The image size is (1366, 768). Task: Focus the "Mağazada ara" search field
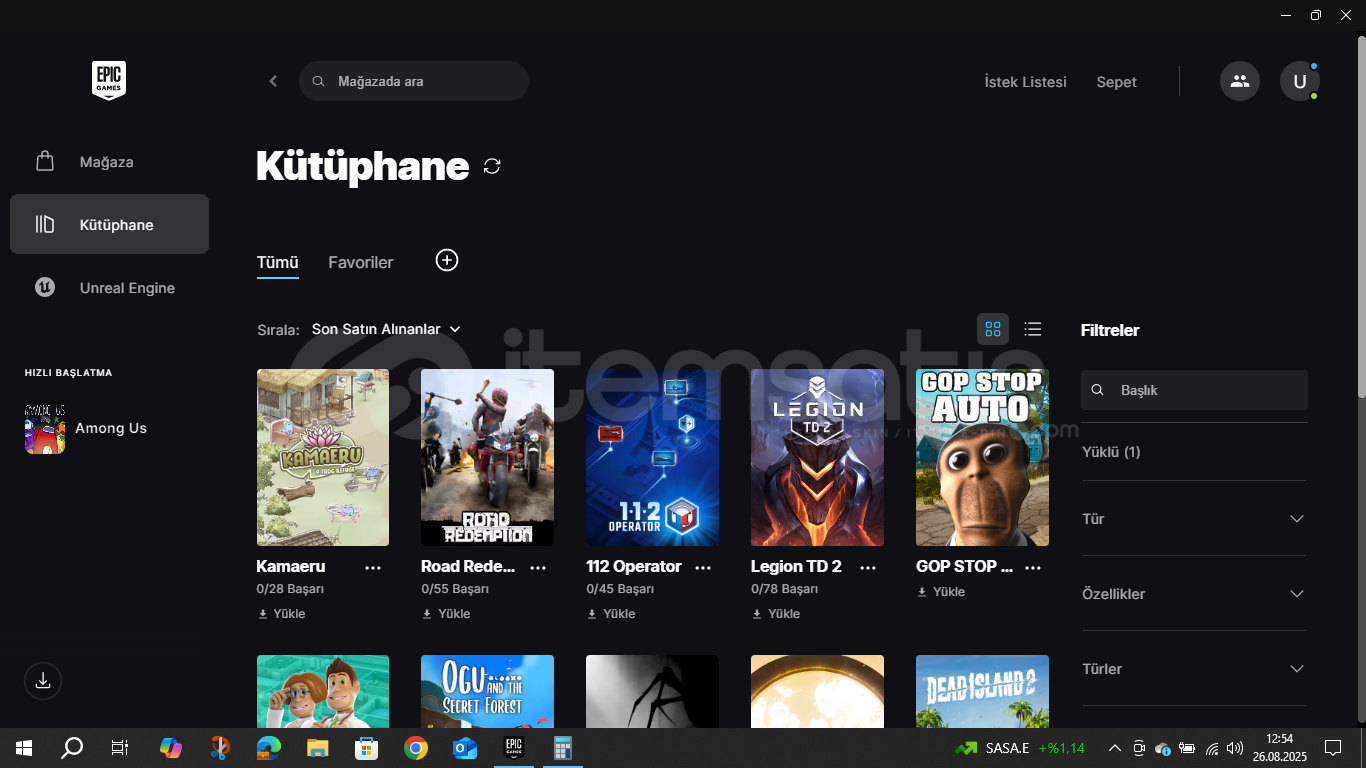pos(414,81)
